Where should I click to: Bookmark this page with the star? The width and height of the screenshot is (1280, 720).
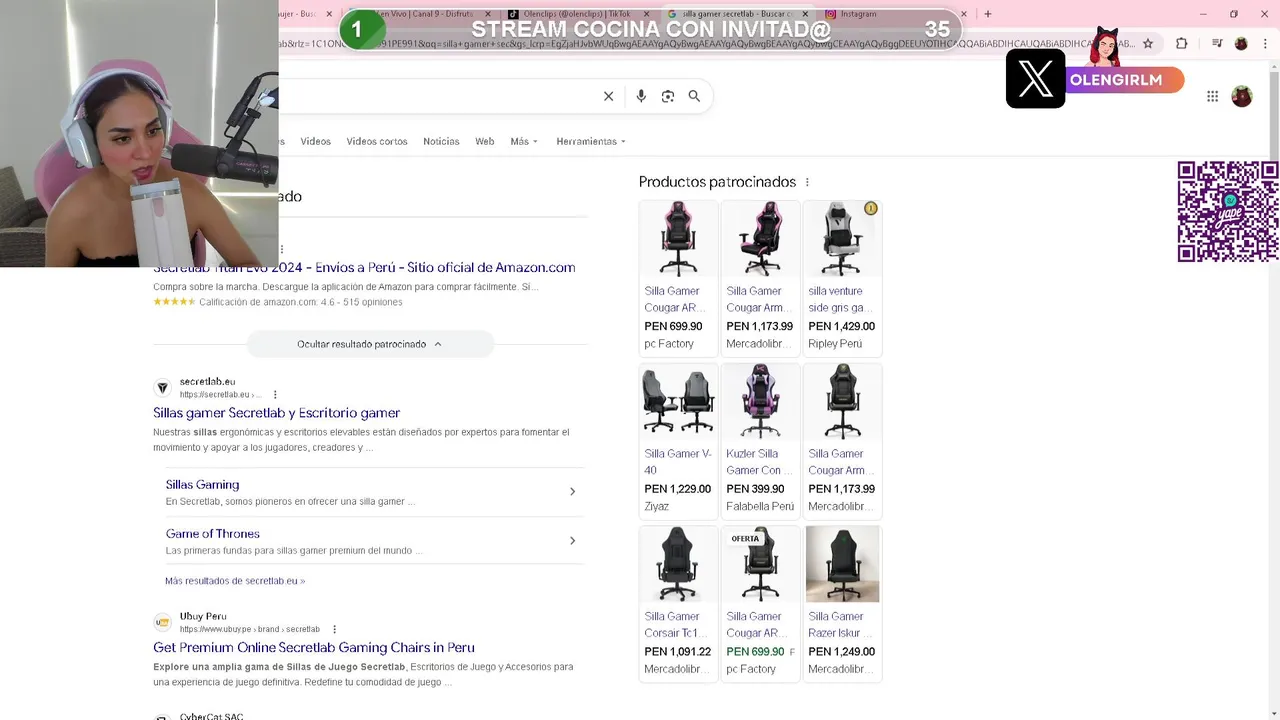point(1148,43)
